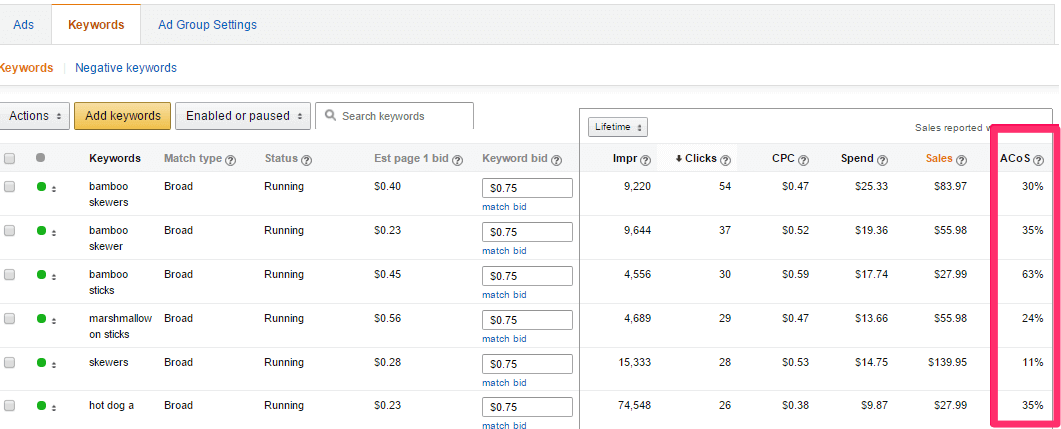The image size is (1061, 429).
Task: Click the help icon beside Spend
Action: (882, 161)
